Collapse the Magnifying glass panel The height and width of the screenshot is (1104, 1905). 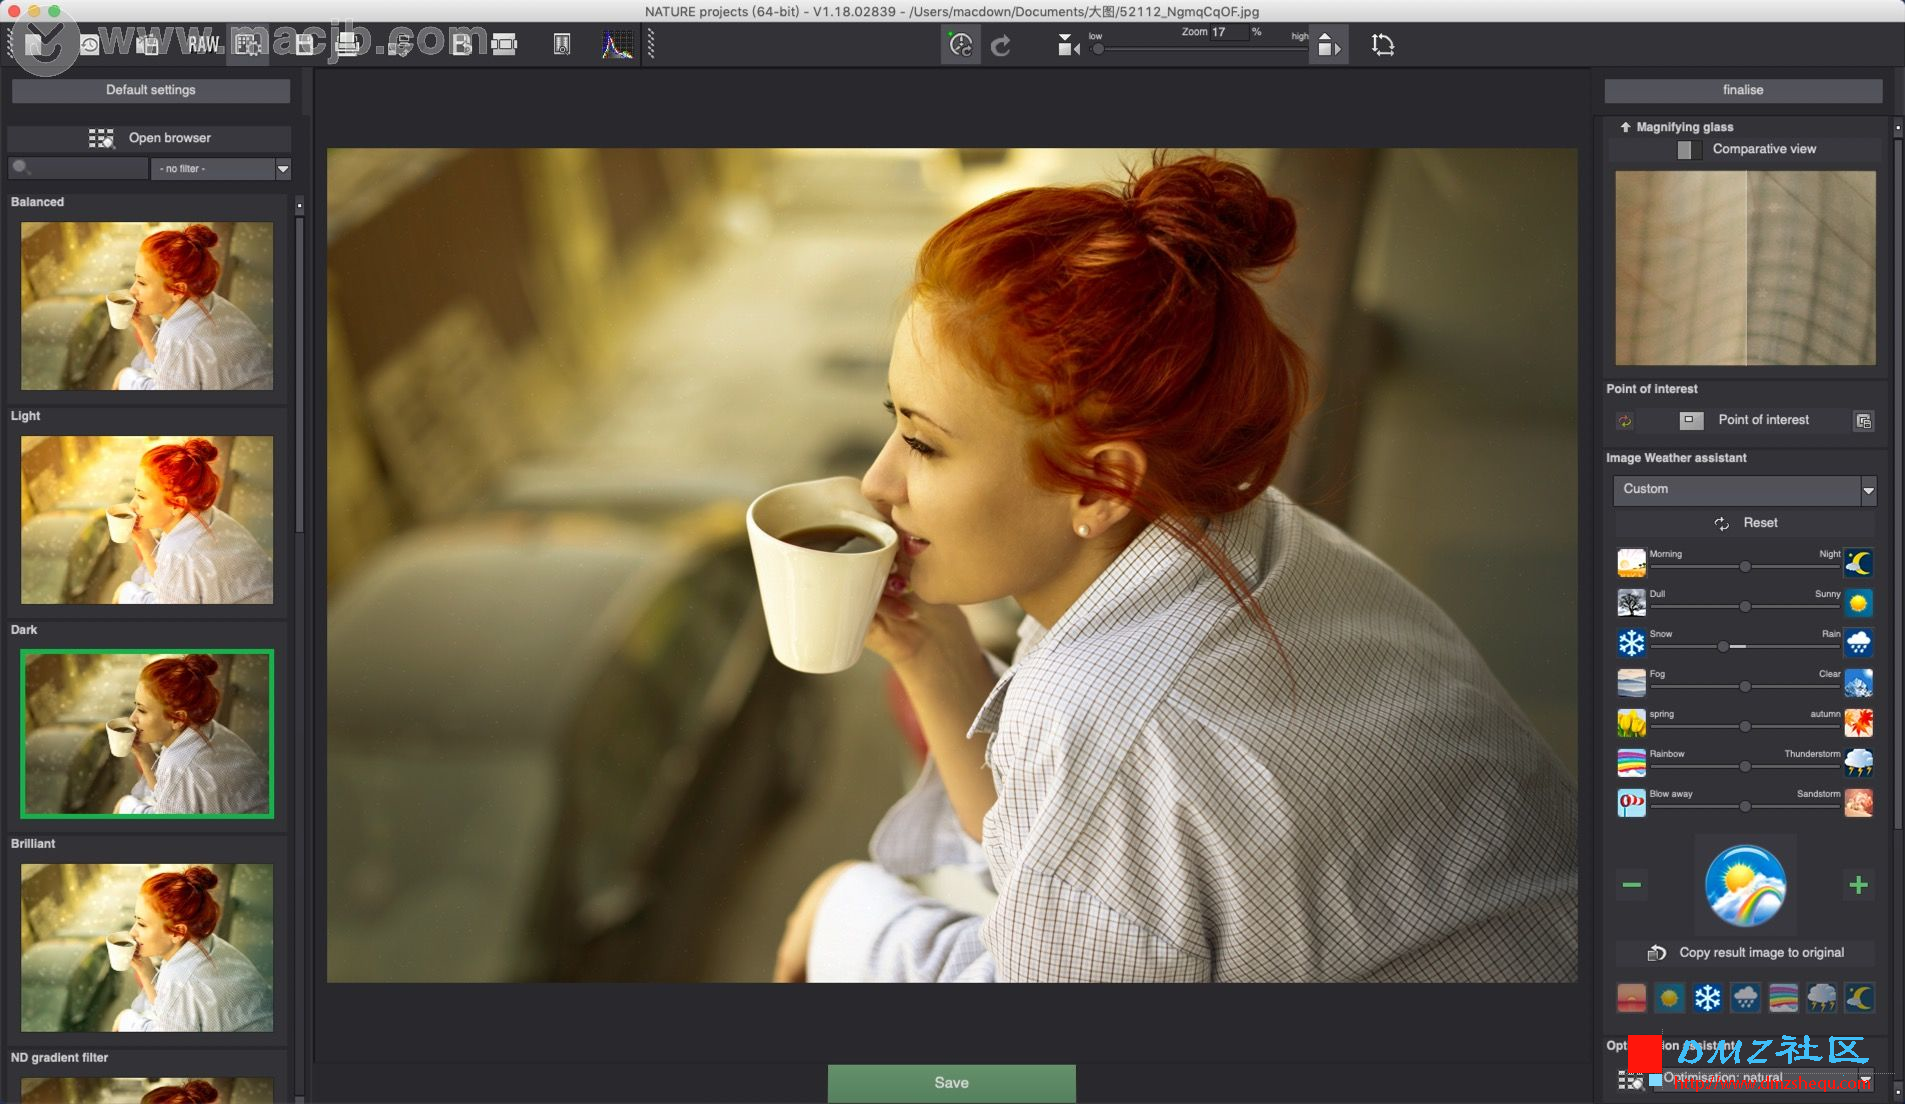1625,127
